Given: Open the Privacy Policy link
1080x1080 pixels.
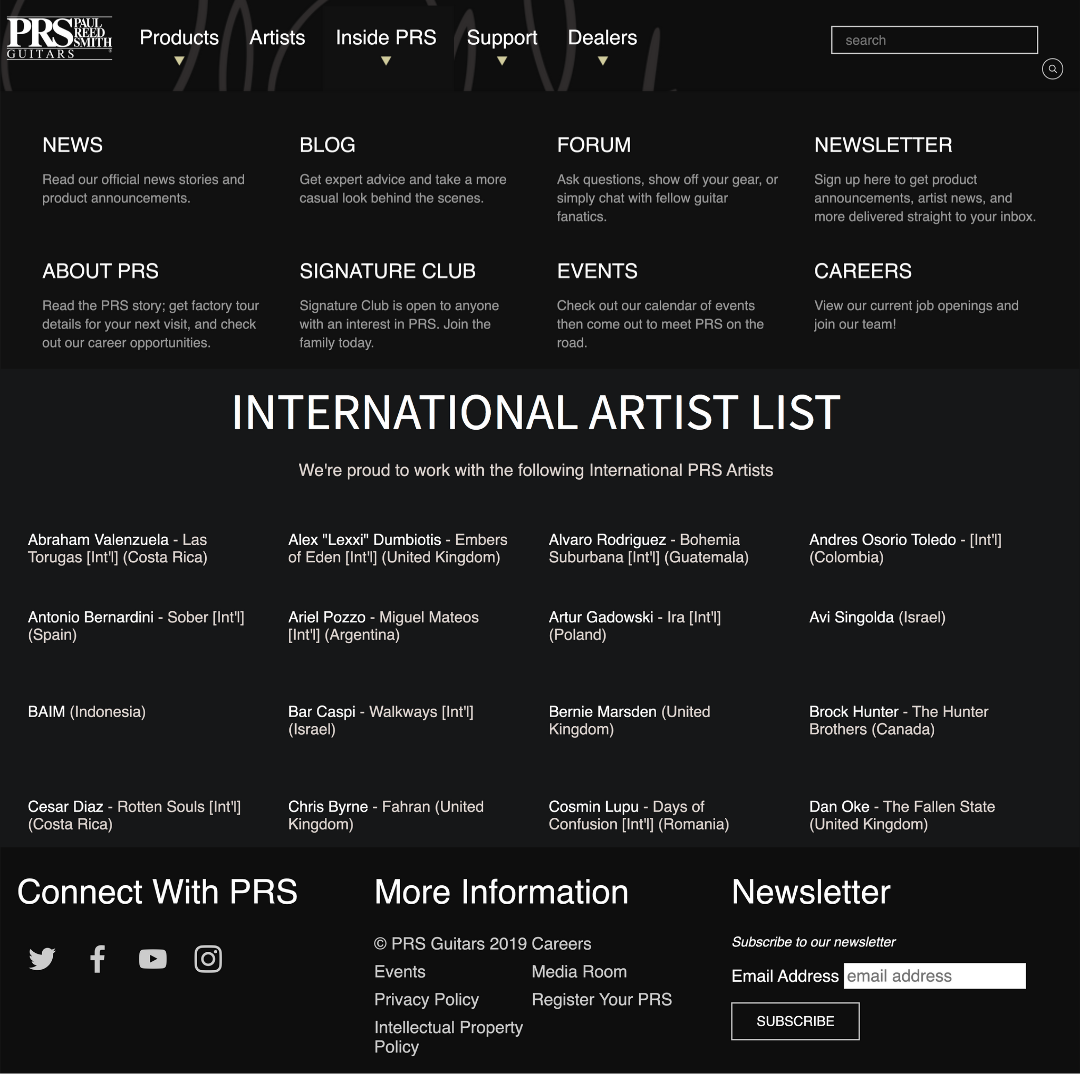Looking at the screenshot, I should pos(426,1000).
